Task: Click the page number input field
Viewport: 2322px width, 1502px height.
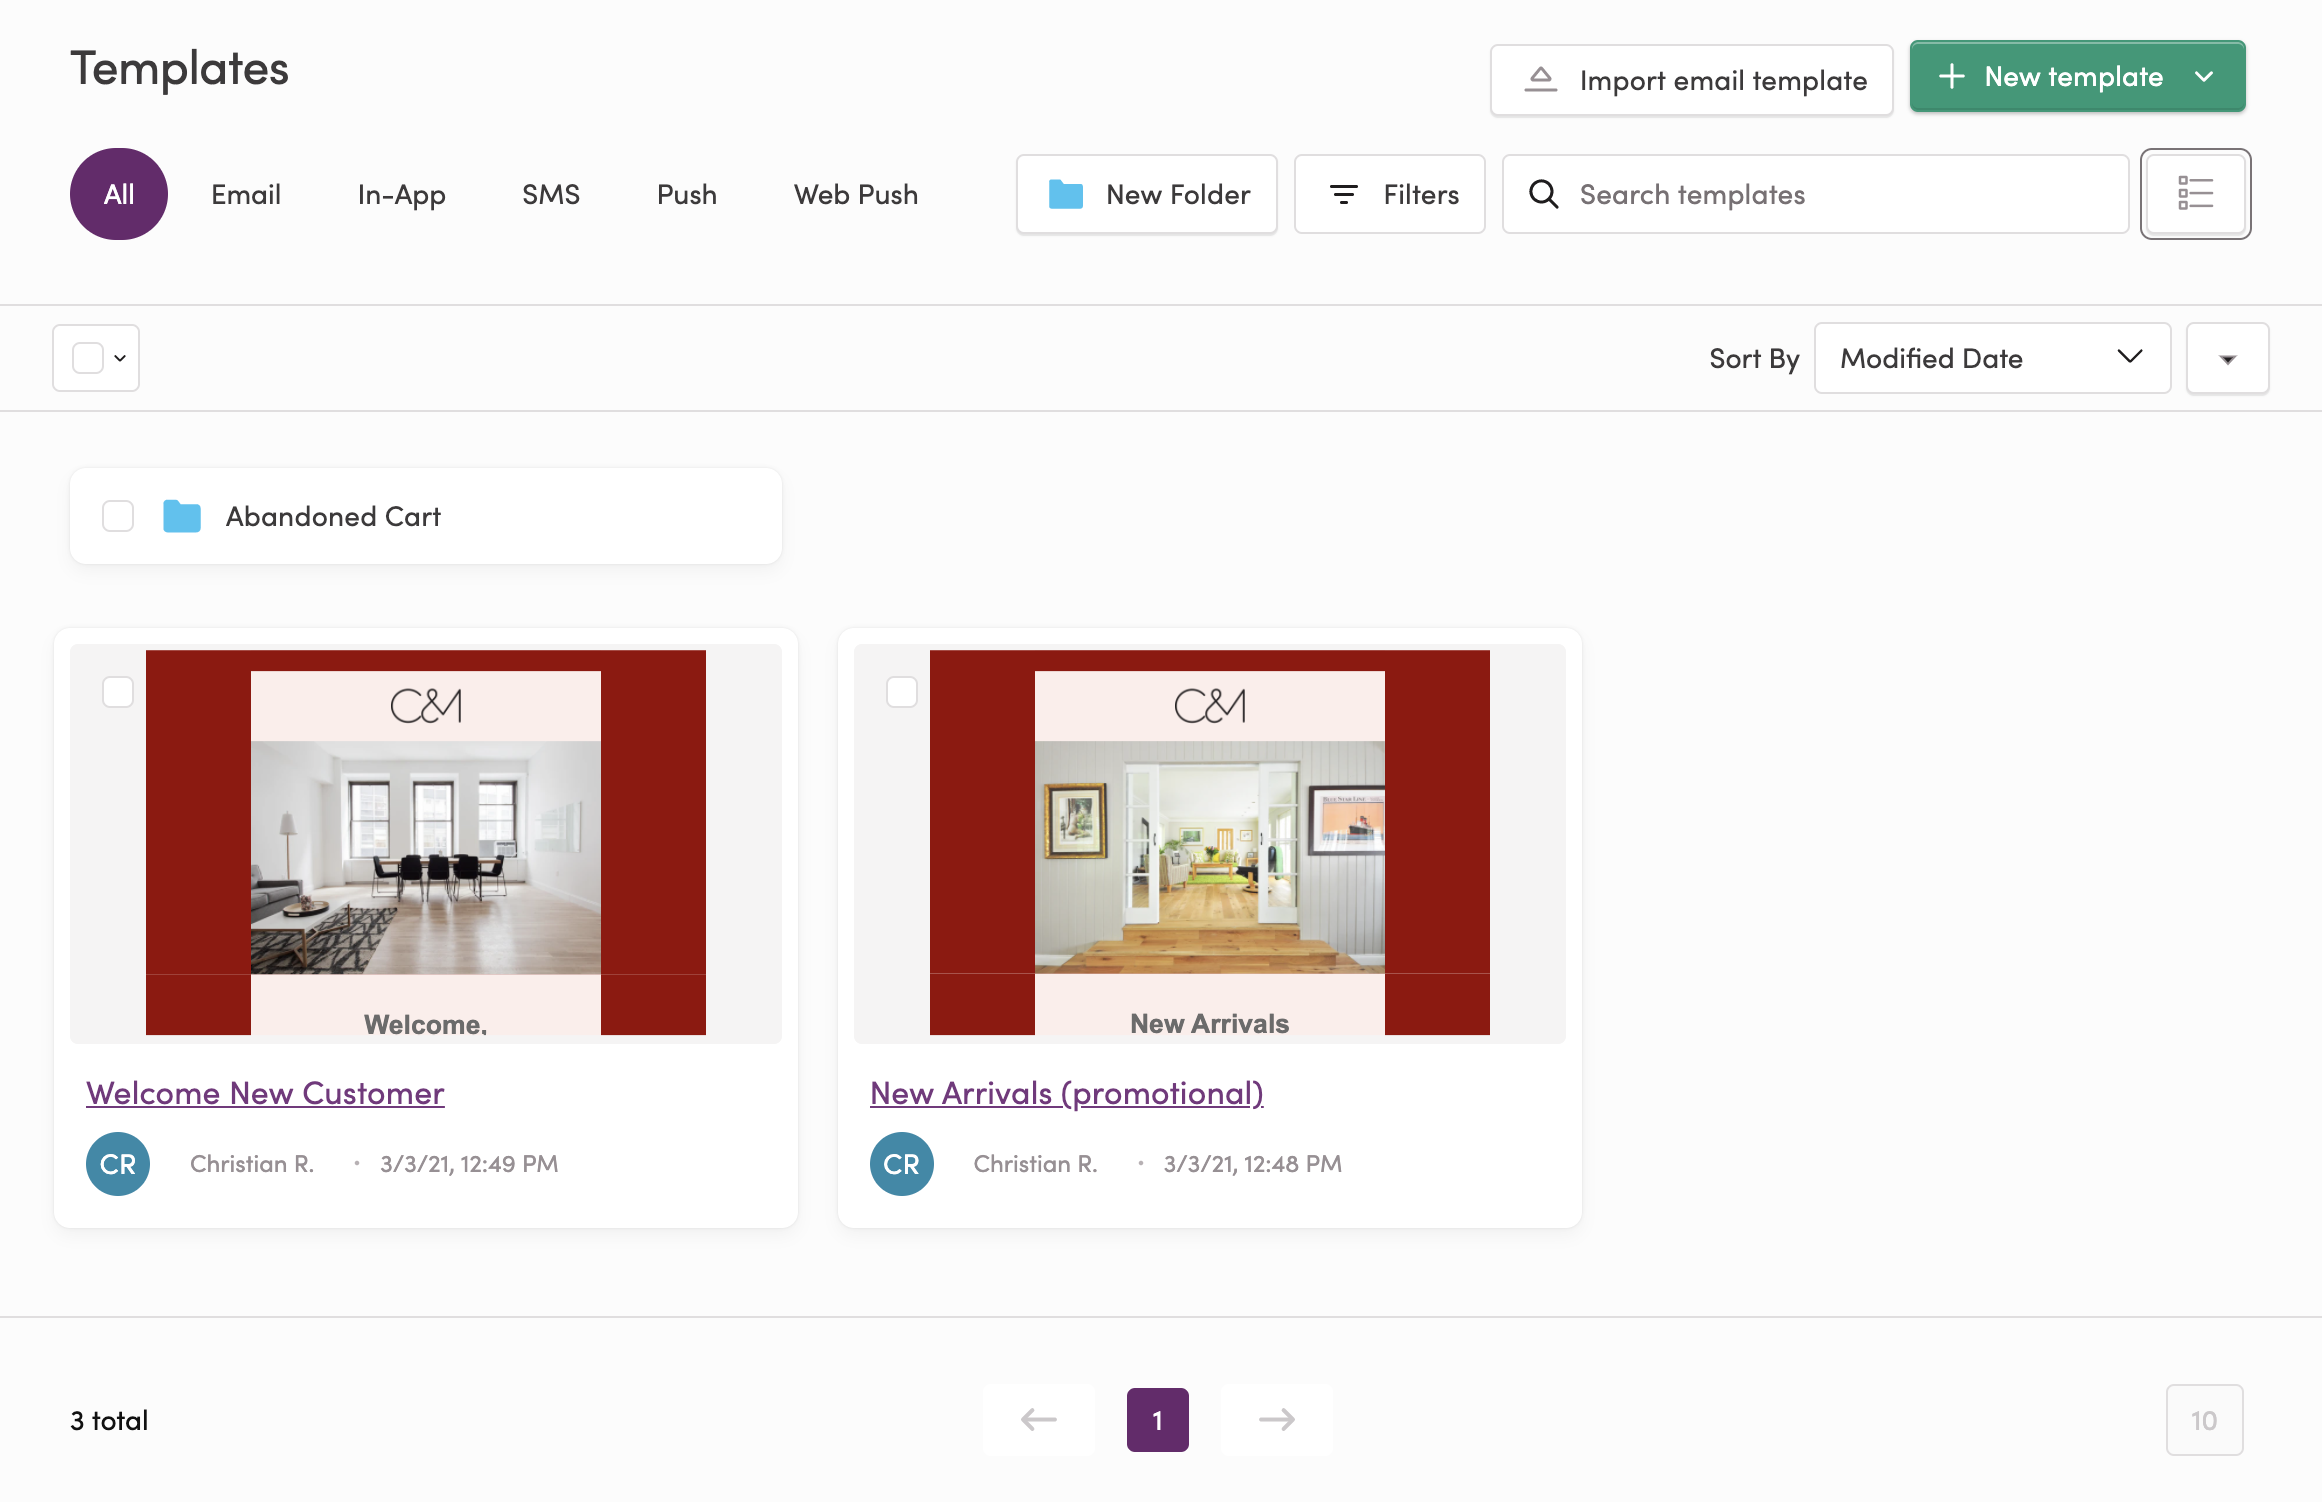Action: (2205, 1419)
